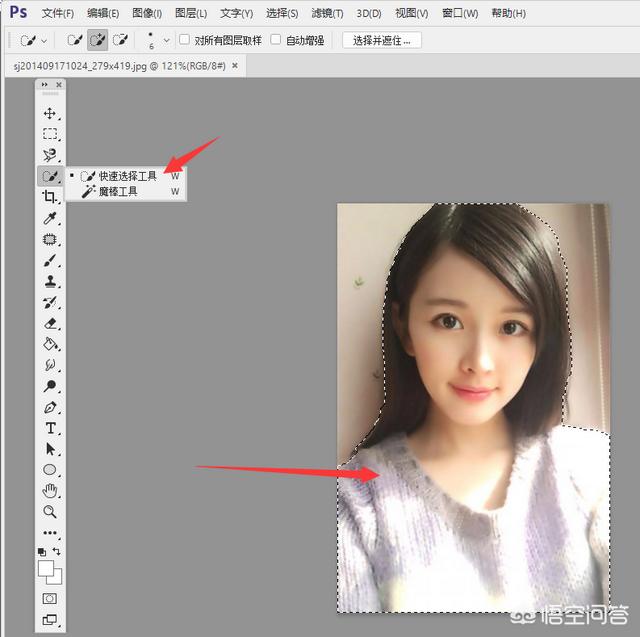Select the Zoom tool
The image size is (640, 637).
pyautogui.click(x=50, y=512)
